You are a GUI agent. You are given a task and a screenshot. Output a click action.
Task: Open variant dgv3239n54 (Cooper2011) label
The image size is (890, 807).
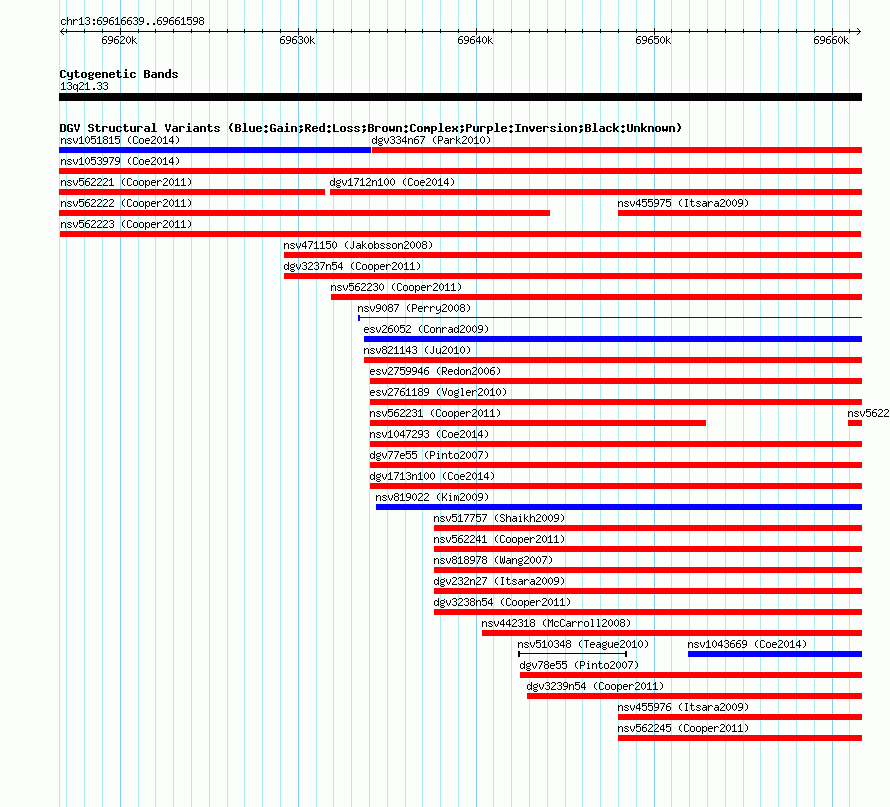pos(595,686)
